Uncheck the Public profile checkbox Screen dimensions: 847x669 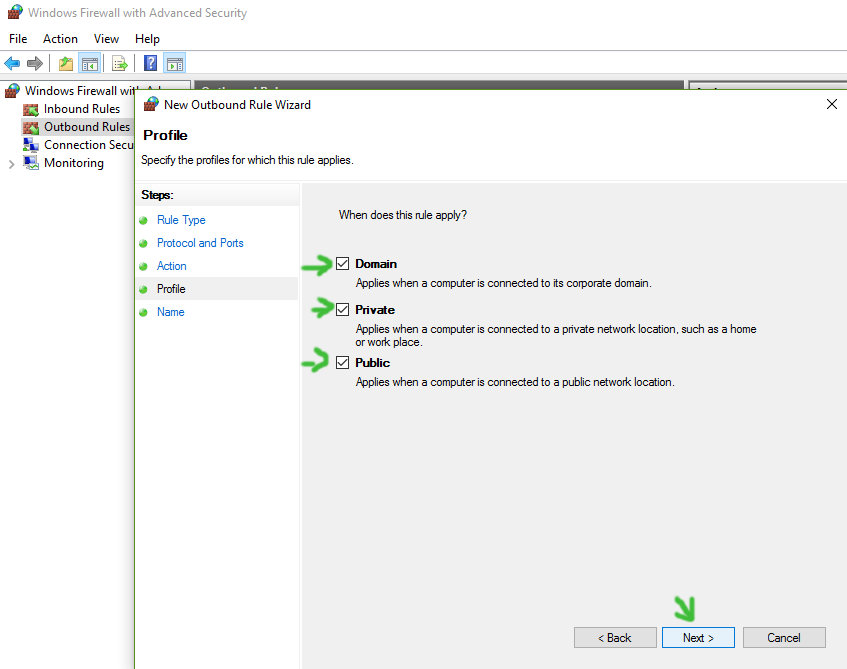tap(342, 363)
